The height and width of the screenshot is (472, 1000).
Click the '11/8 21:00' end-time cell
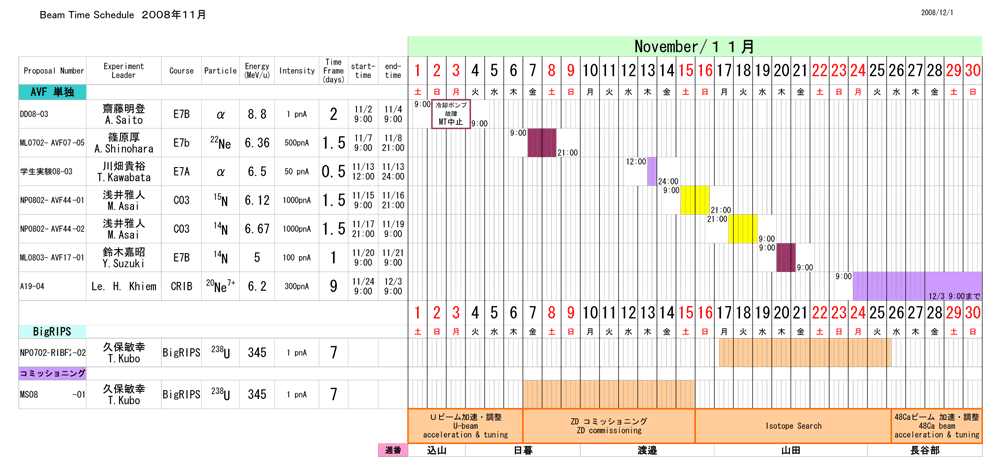[393, 143]
